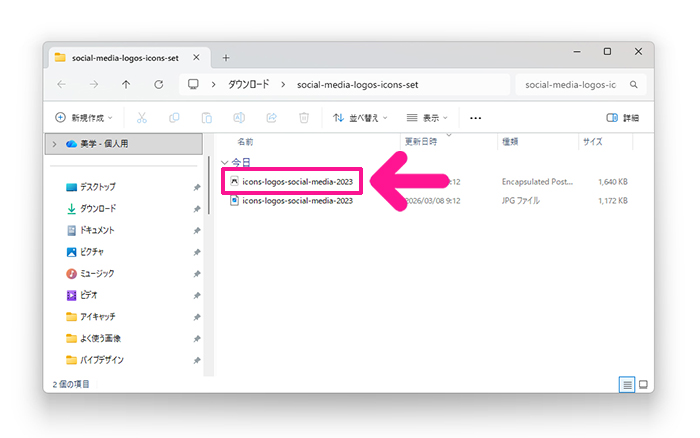Click the PC icon in address bar
The height and width of the screenshot is (438, 700).
coord(193,84)
